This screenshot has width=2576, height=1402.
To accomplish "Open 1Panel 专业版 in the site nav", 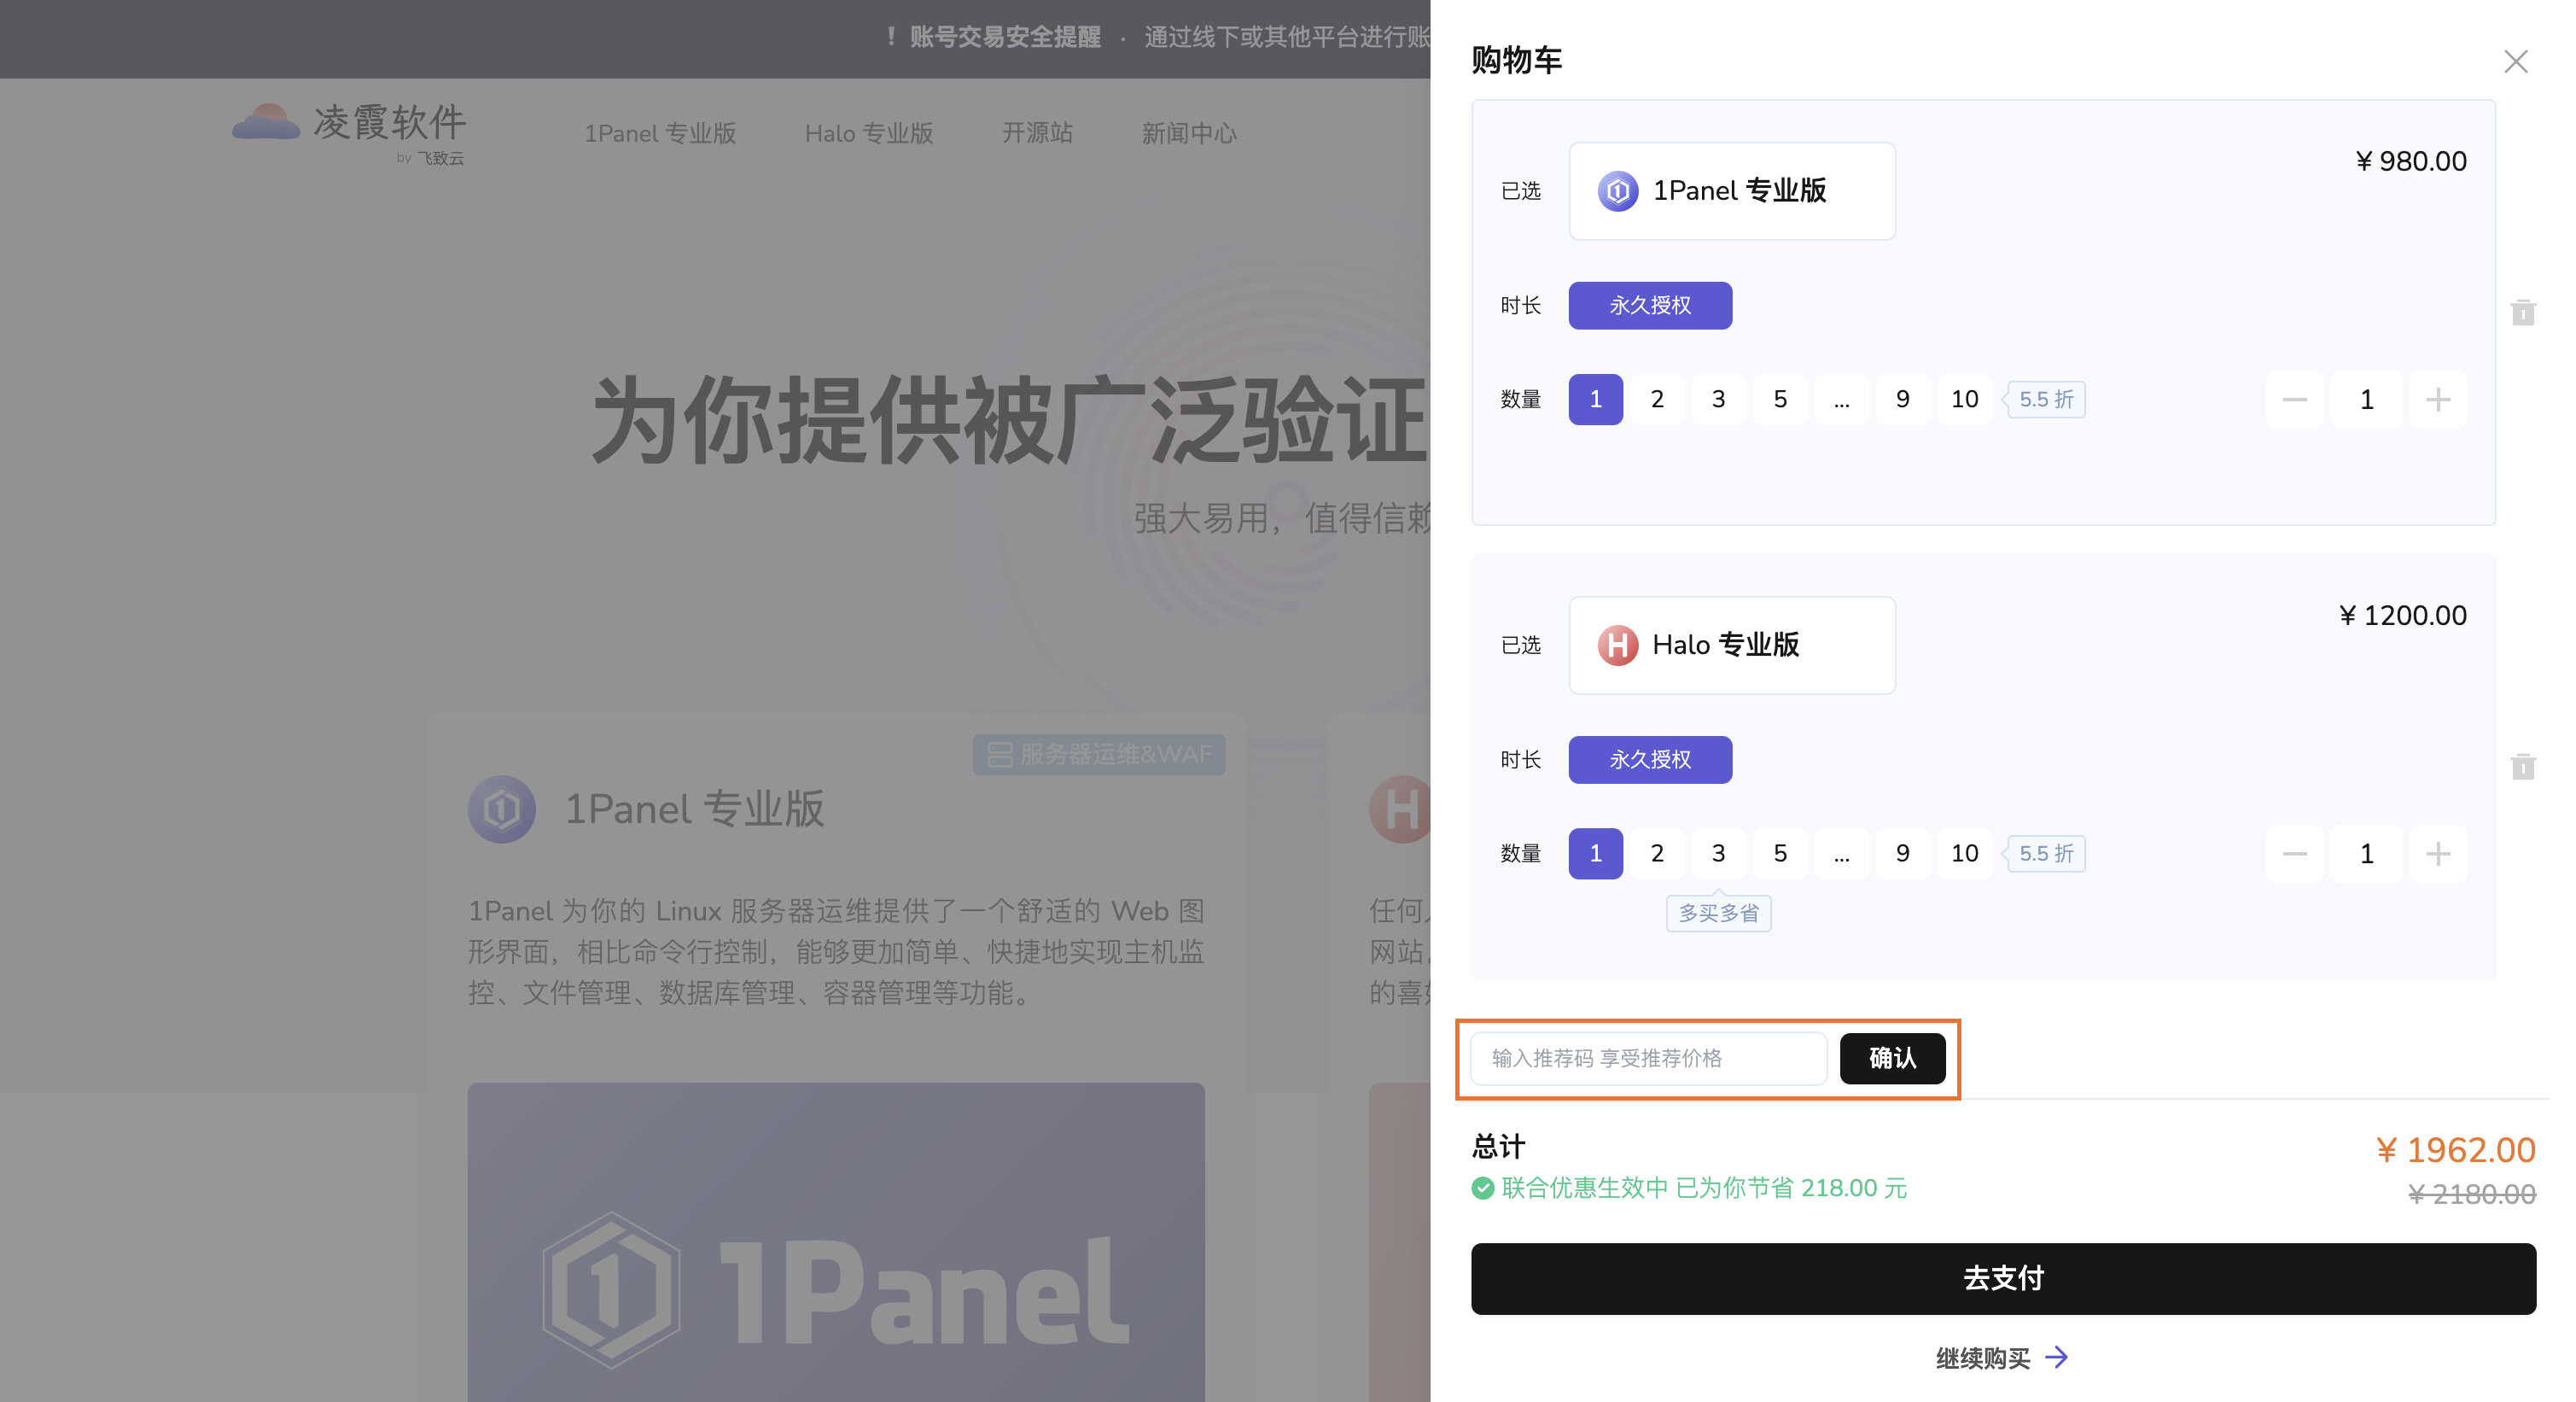I will [x=660, y=133].
